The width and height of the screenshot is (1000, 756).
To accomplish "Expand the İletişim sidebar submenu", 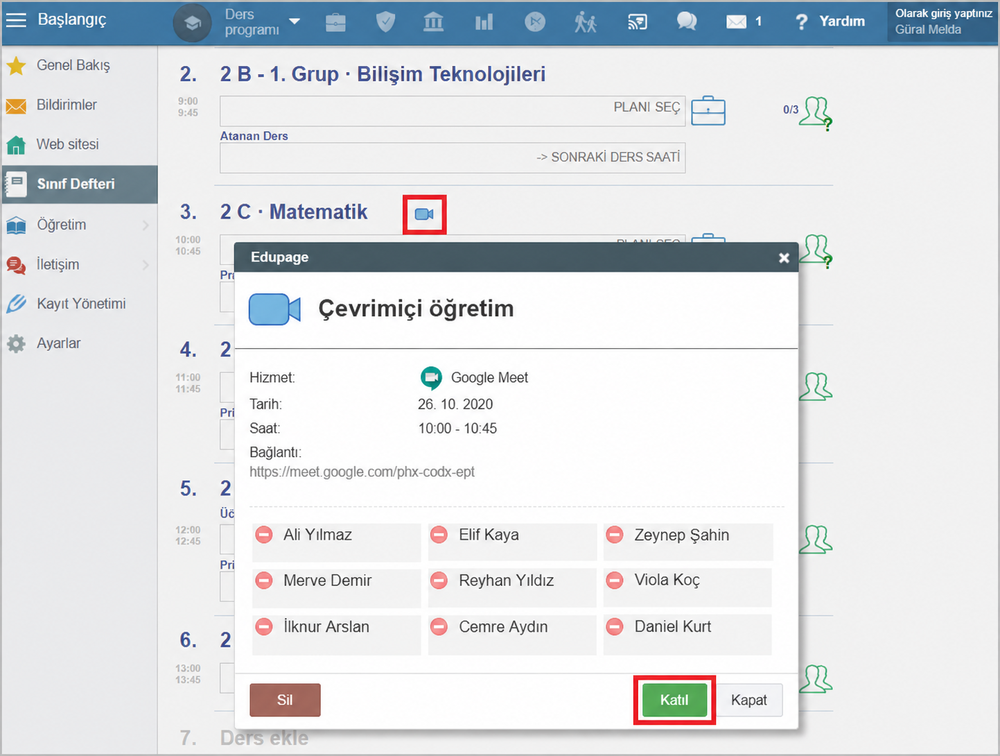I will (x=145, y=264).
